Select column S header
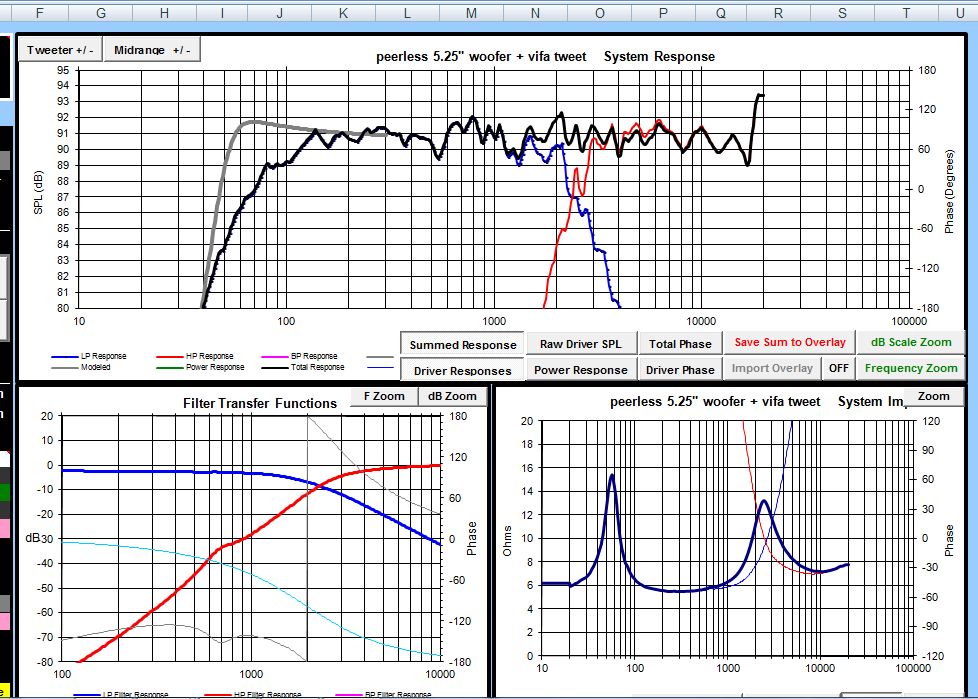Screen dimensions: 978x699 pyautogui.click(x=842, y=12)
